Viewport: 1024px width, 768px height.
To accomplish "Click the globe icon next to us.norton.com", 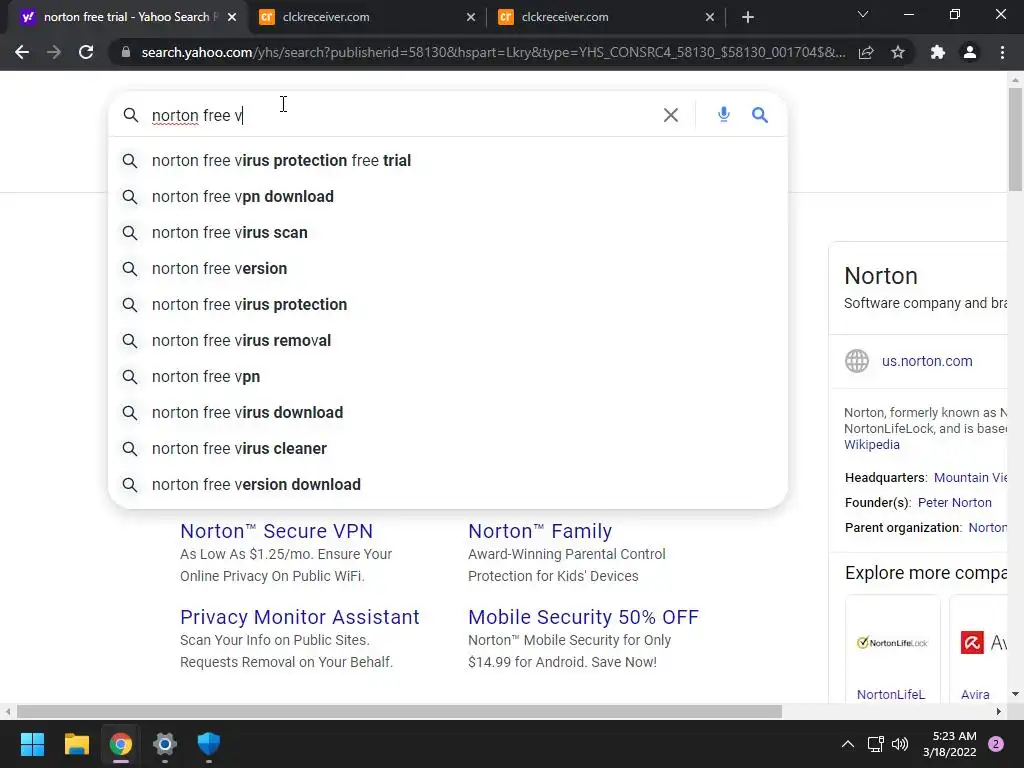I will pos(857,360).
